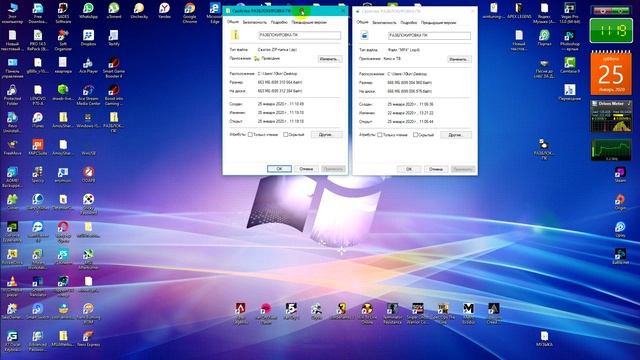Check Только чтение in ZIP properties window

pyautogui.click(x=250, y=134)
